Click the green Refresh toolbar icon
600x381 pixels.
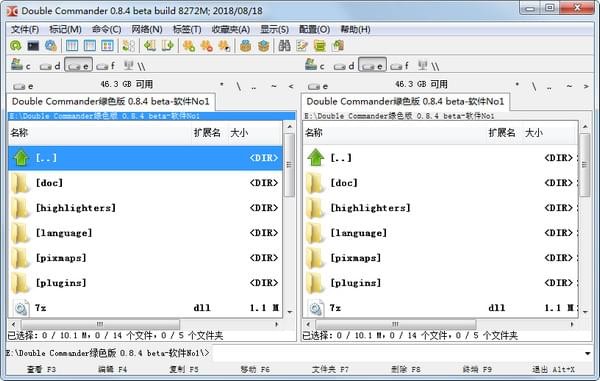(16, 46)
